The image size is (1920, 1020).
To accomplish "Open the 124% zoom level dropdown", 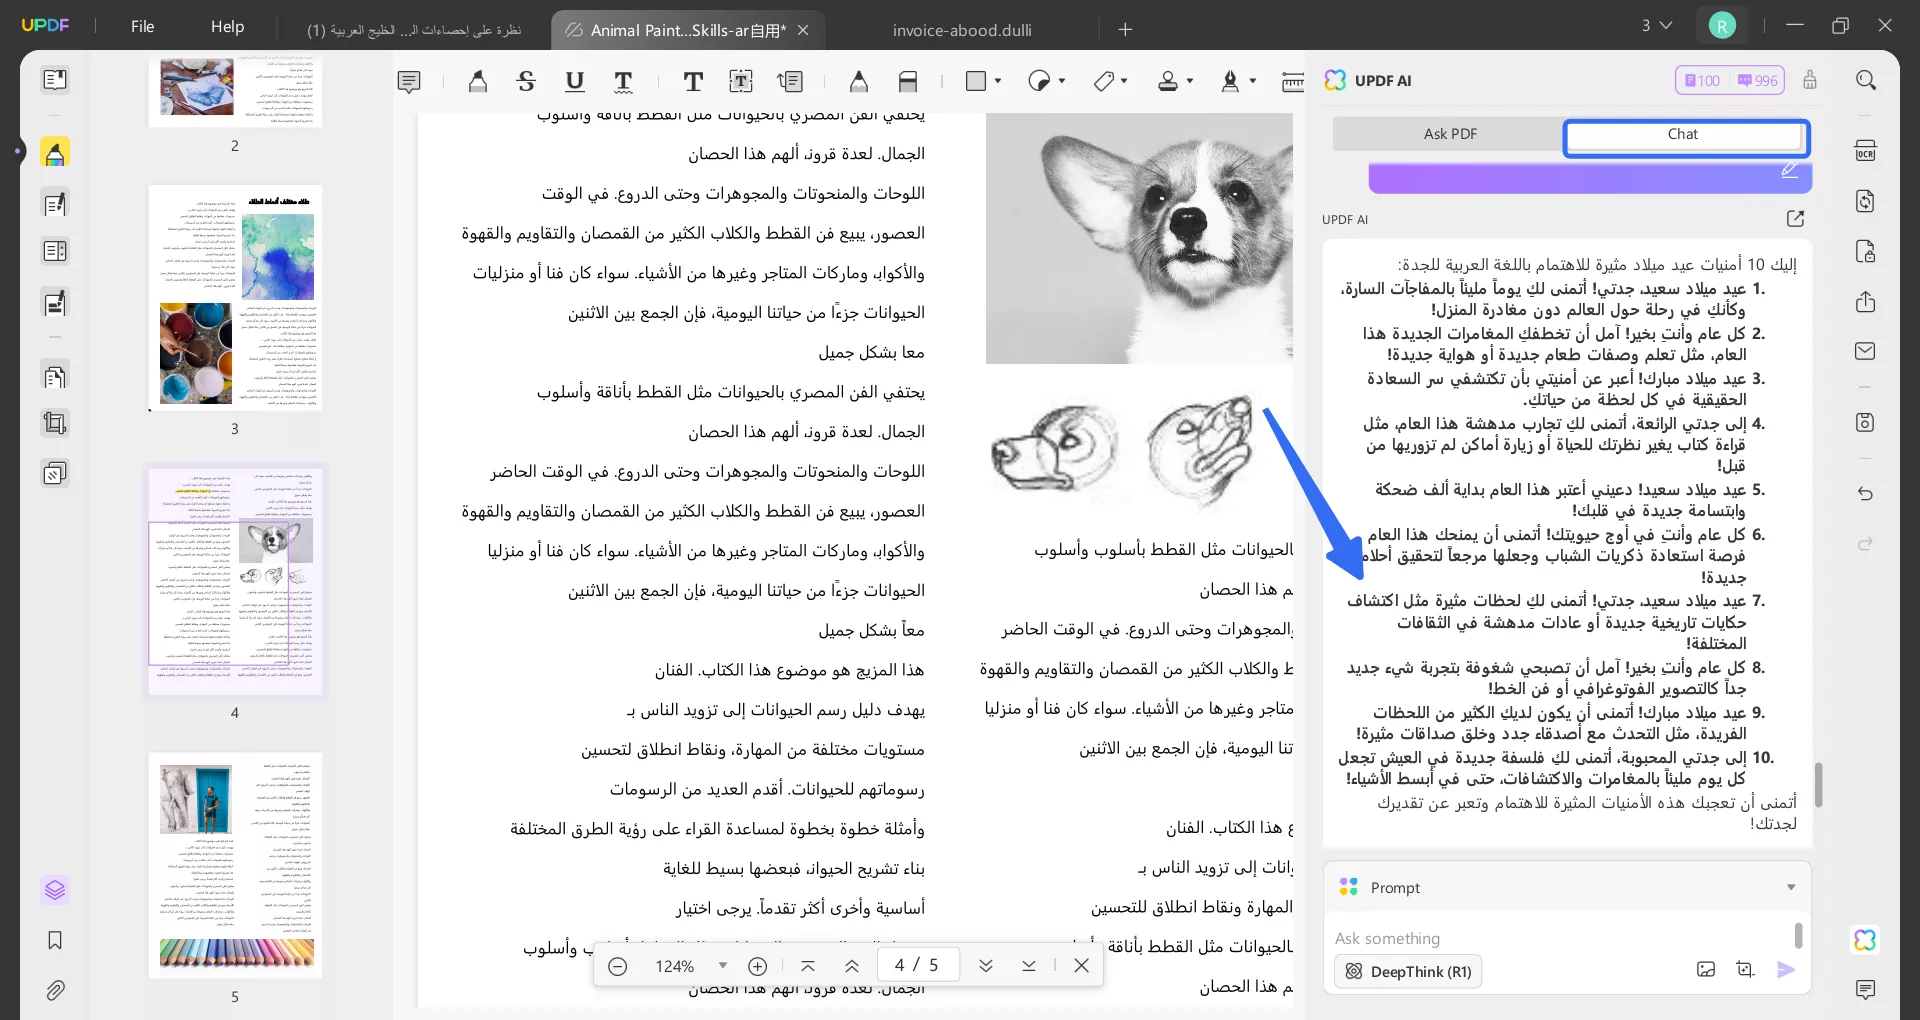I will (x=722, y=965).
